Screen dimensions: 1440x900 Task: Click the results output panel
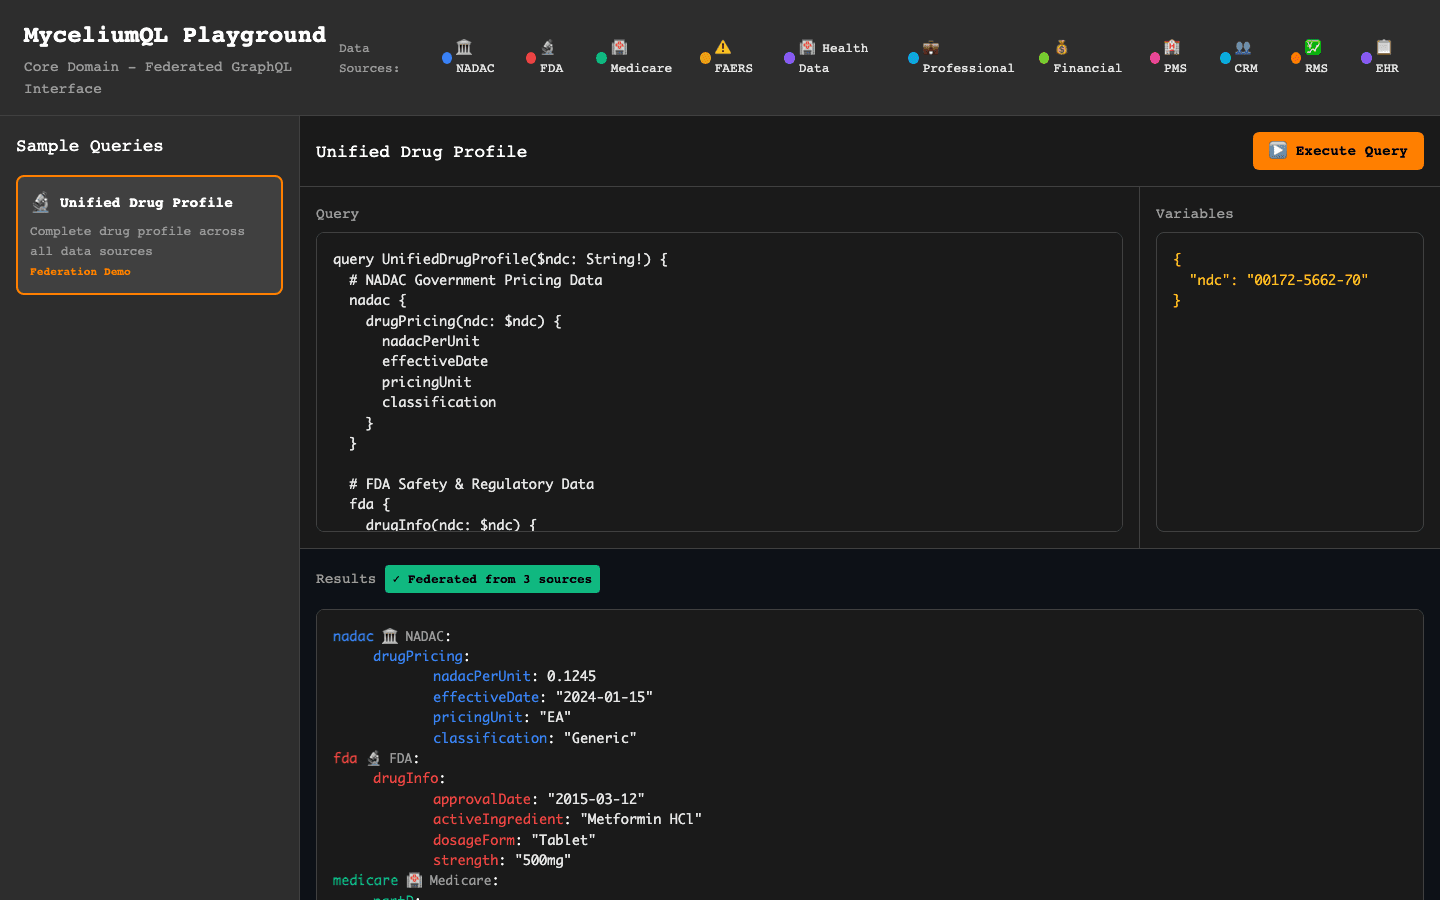[x=869, y=755]
